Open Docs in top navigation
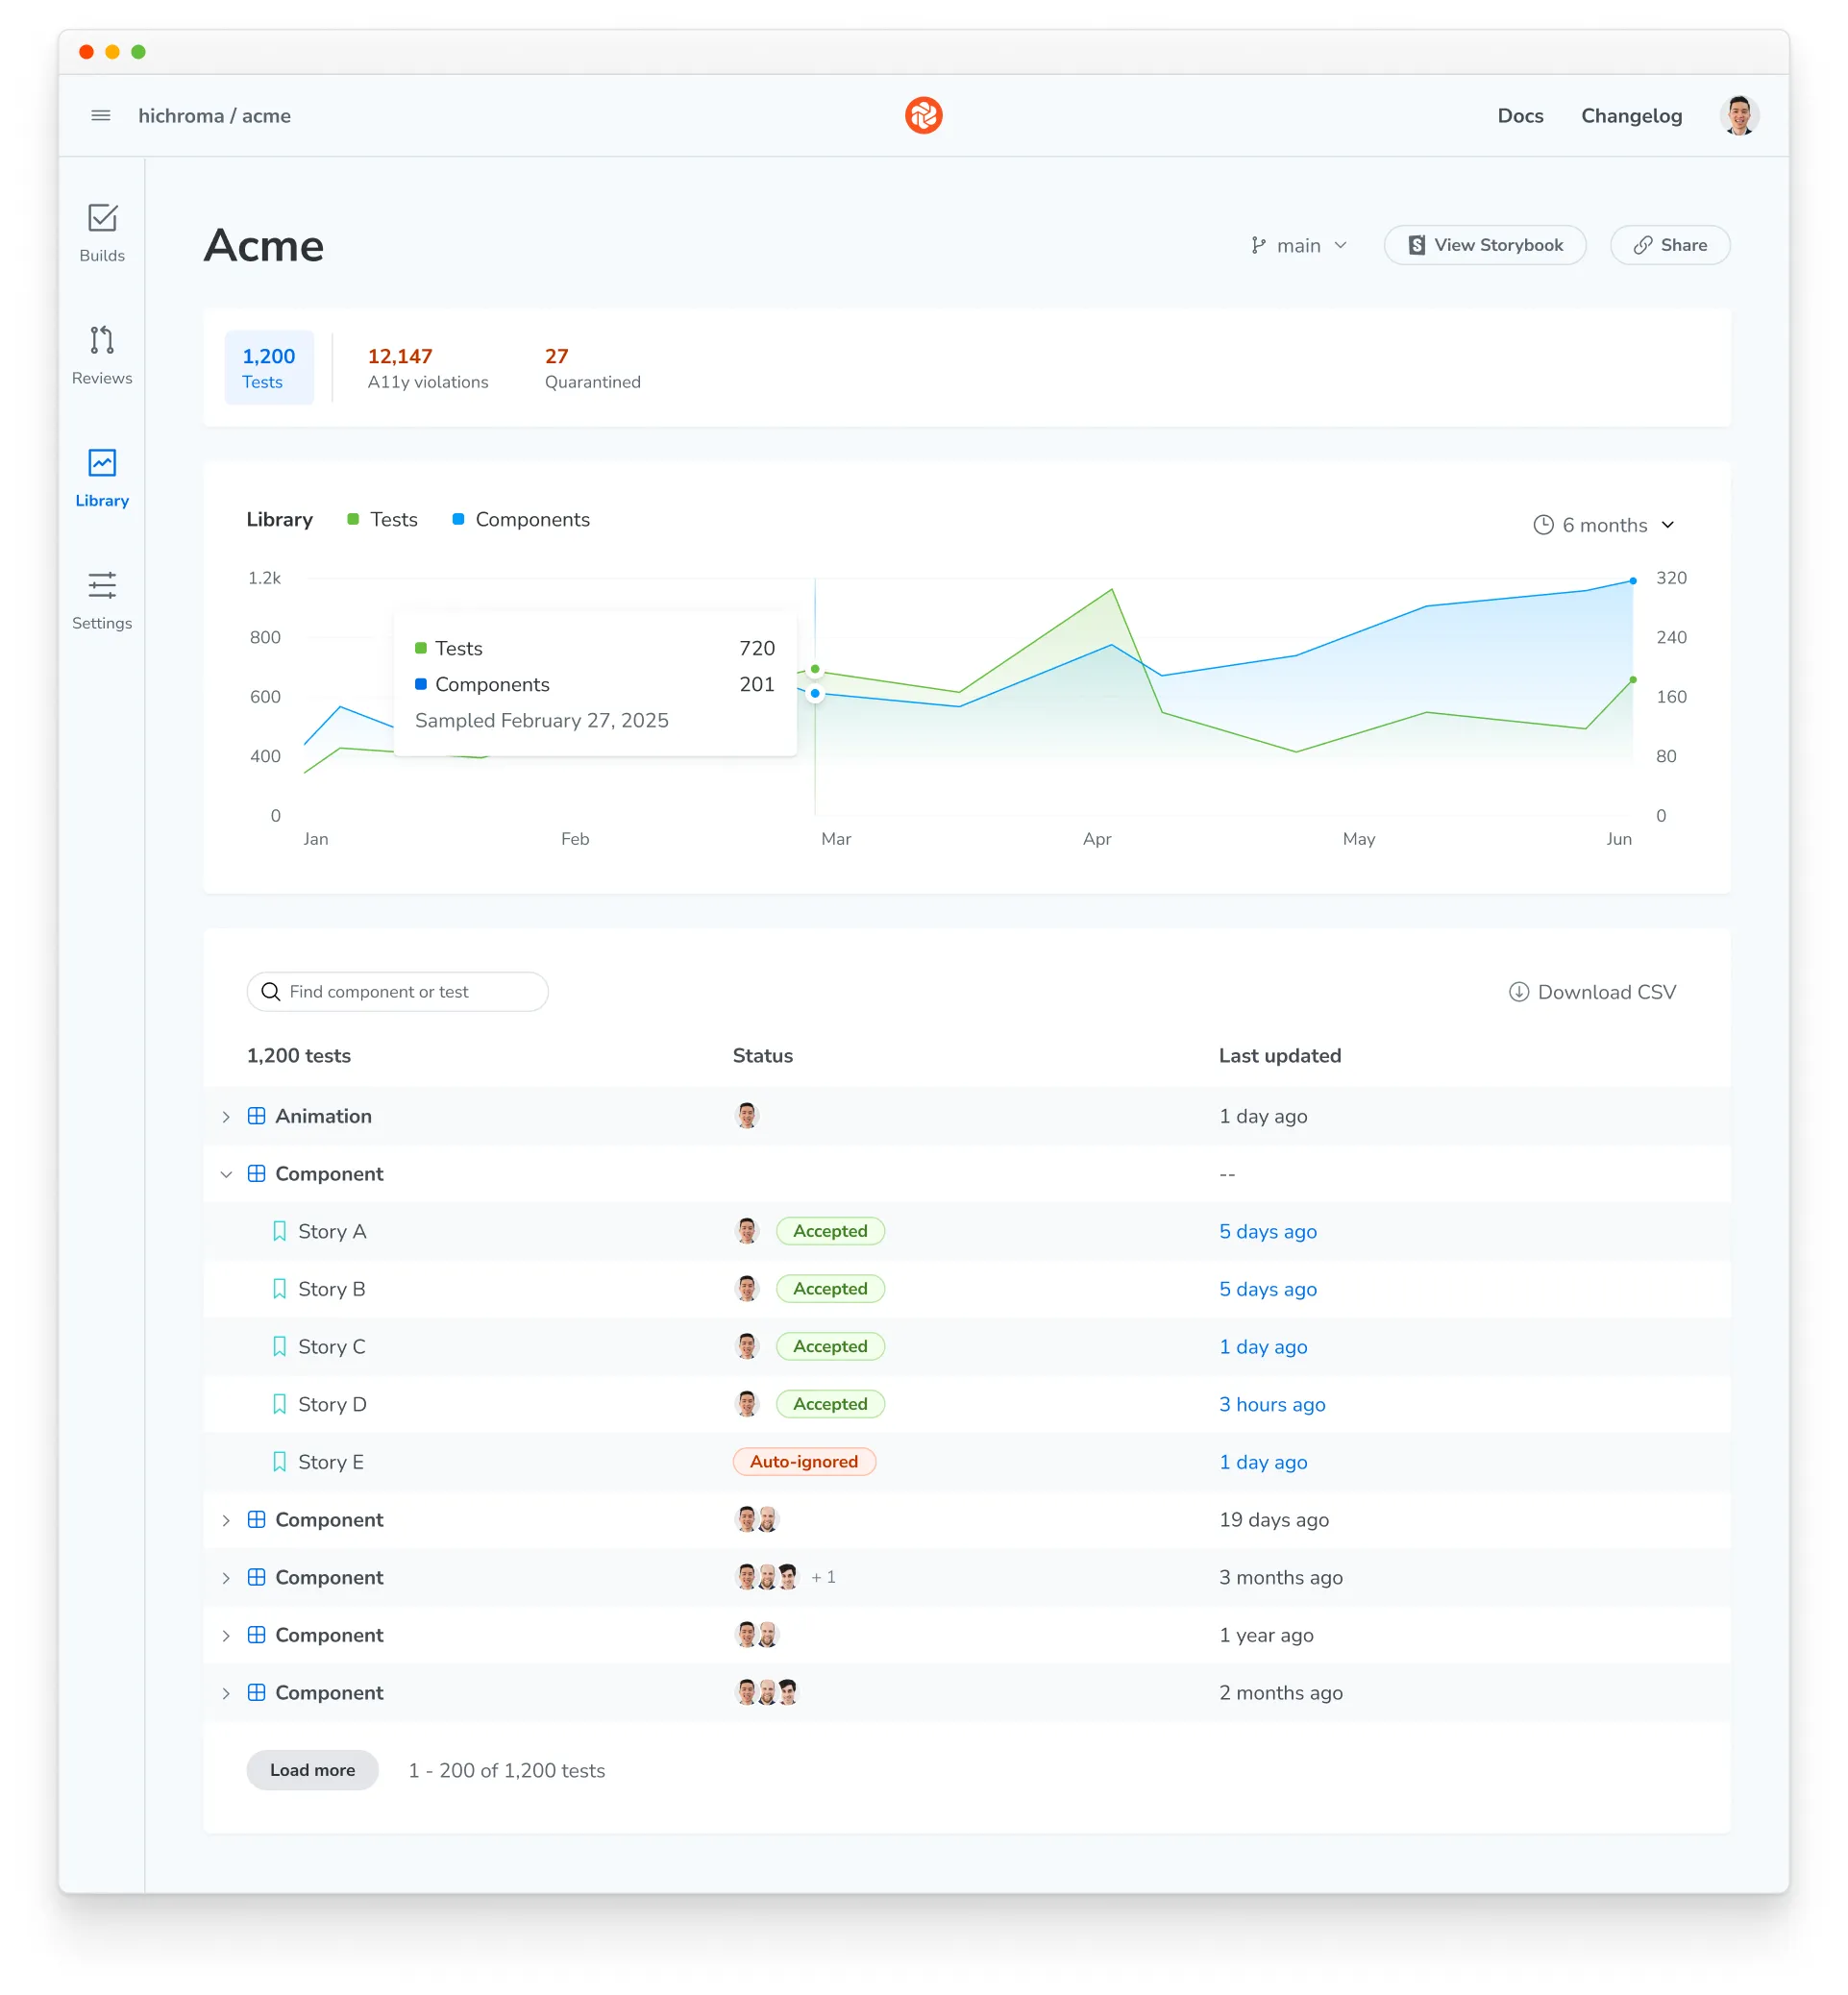 click(x=1520, y=116)
